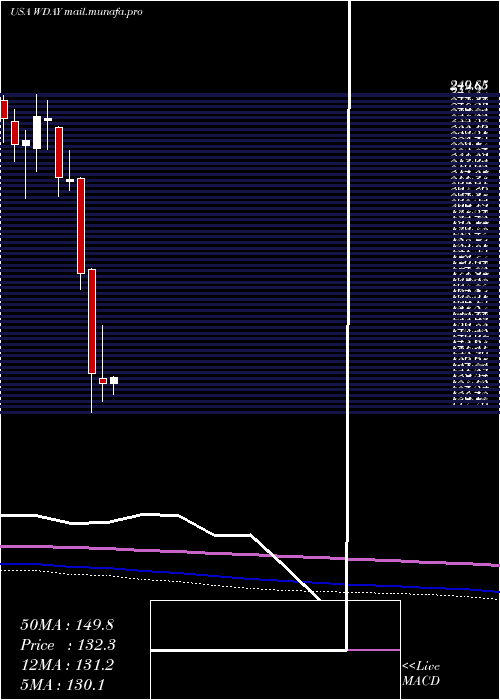The width and height of the screenshot is (500, 700).
Task: Click the final white candlestick of the series
Action: (x=114, y=380)
